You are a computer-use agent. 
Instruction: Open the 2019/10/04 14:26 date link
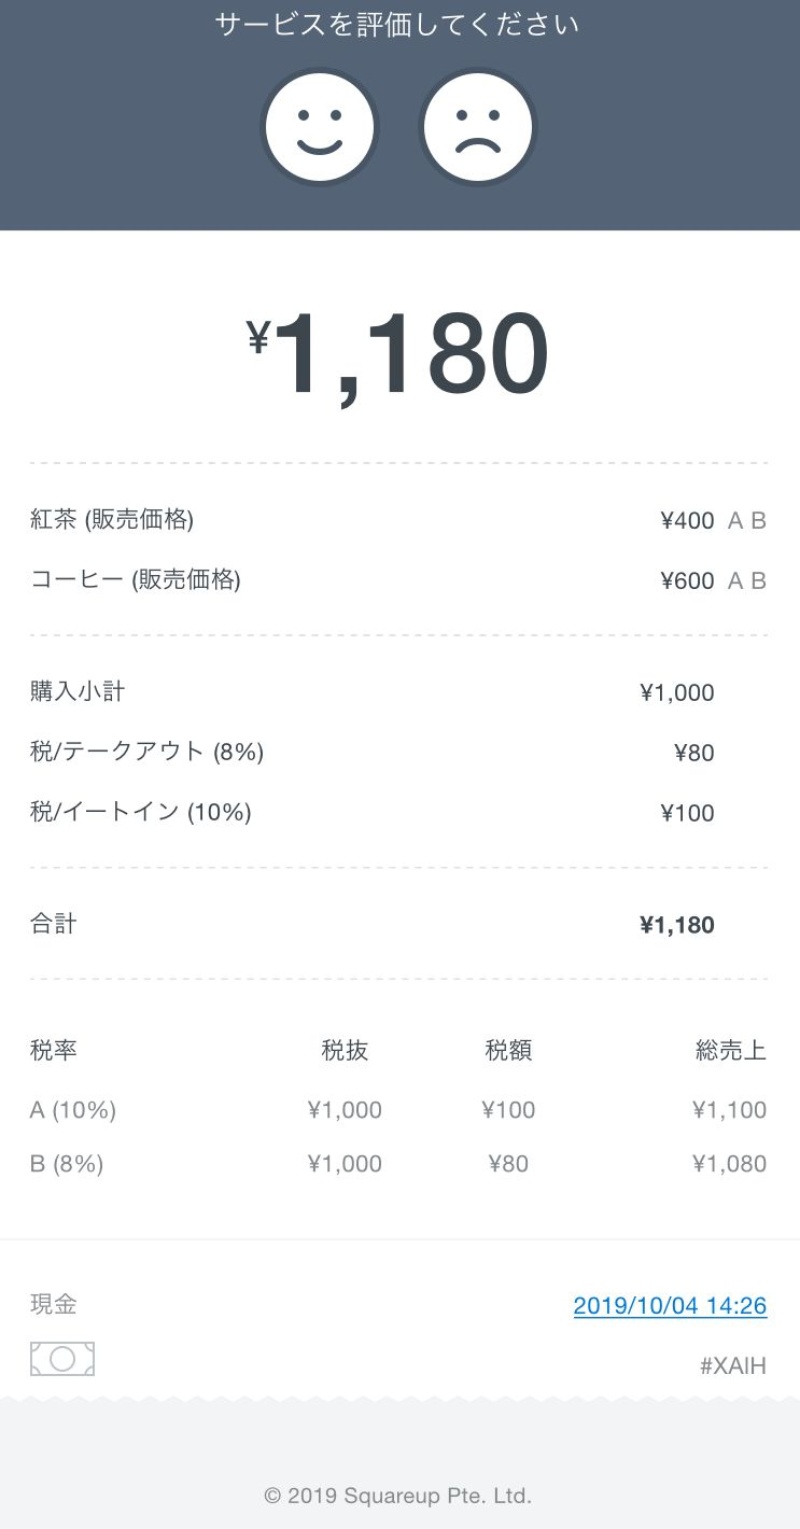670,1306
